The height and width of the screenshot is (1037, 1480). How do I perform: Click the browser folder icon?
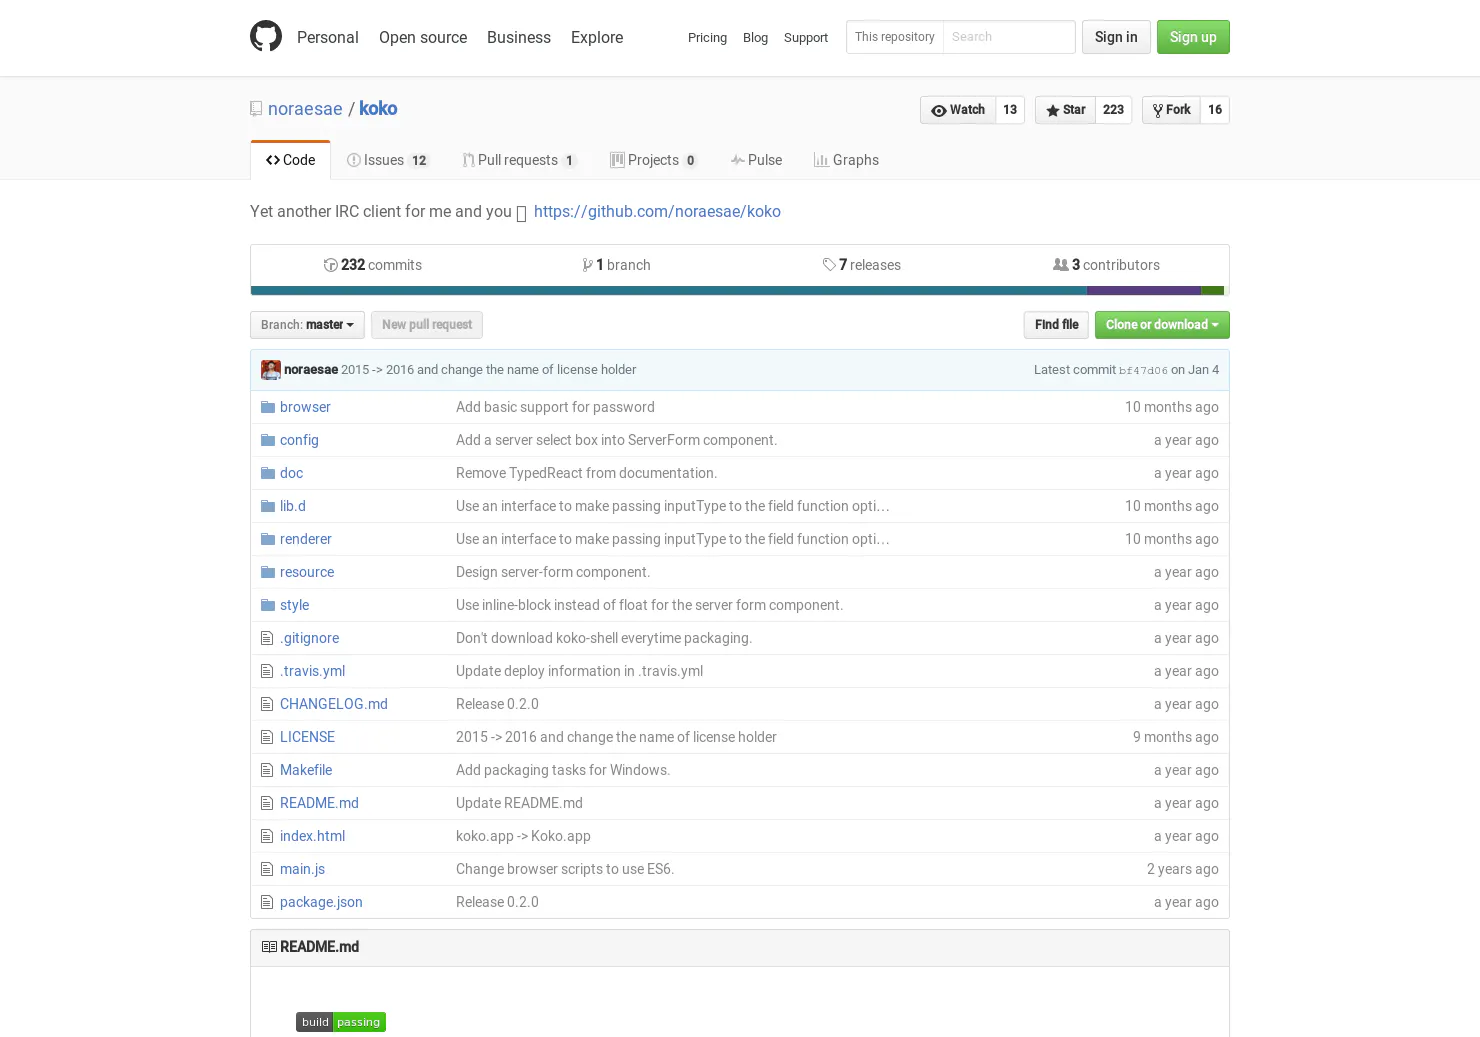coord(267,407)
